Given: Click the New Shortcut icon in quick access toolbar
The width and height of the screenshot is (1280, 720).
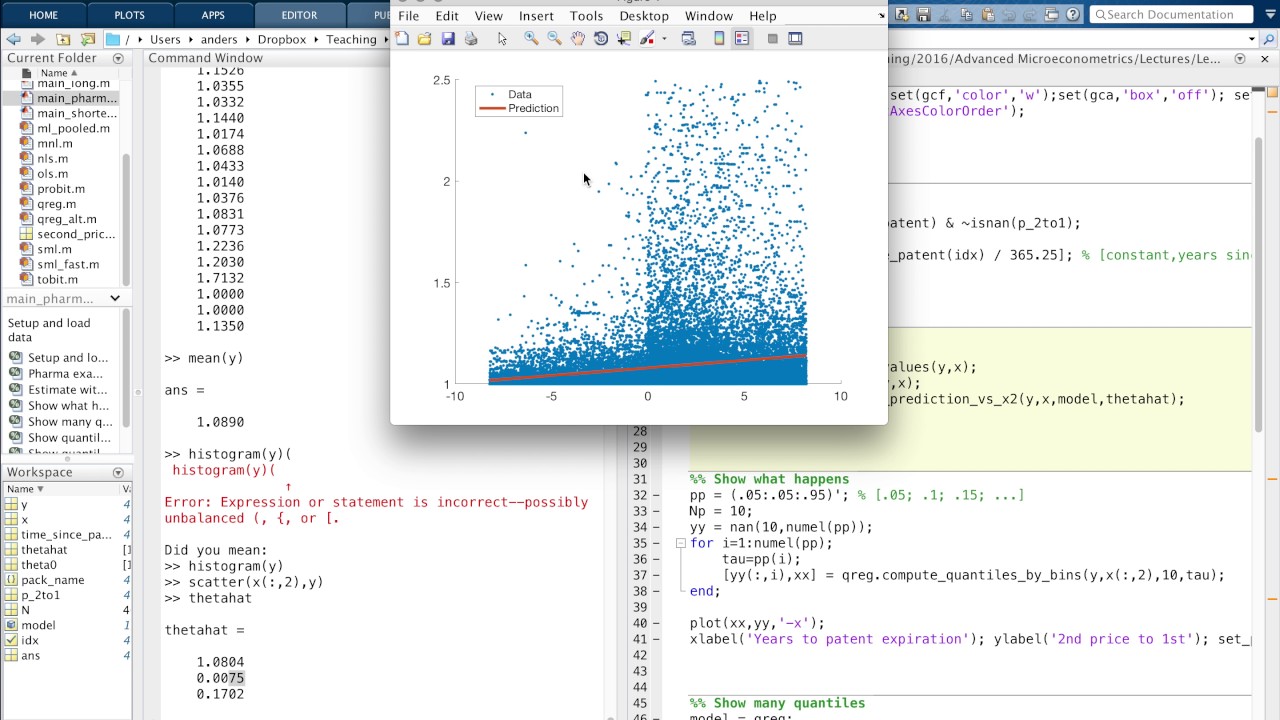Looking at the screenshot, I should [x=902, y=14].
